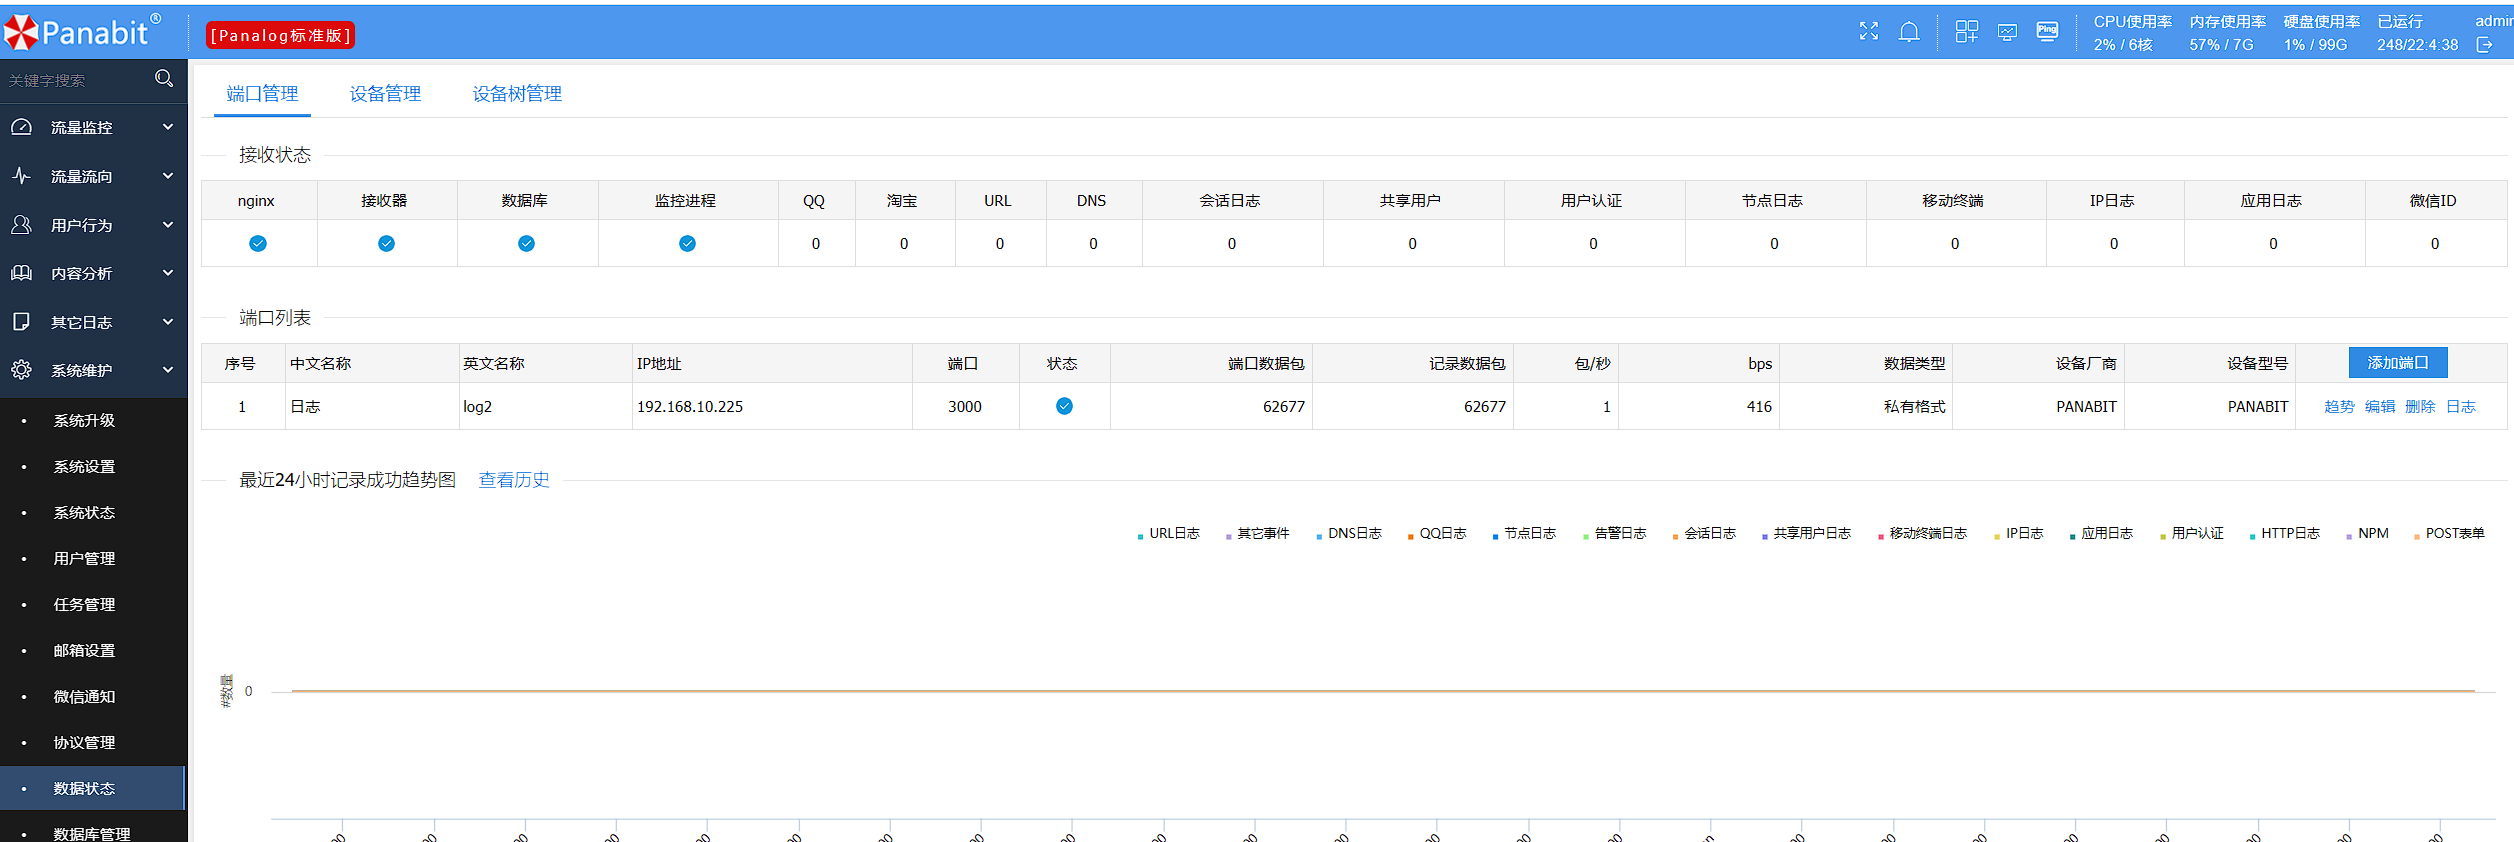
Task: Click the 系统维护 gear icon
Action: [21, 370]
